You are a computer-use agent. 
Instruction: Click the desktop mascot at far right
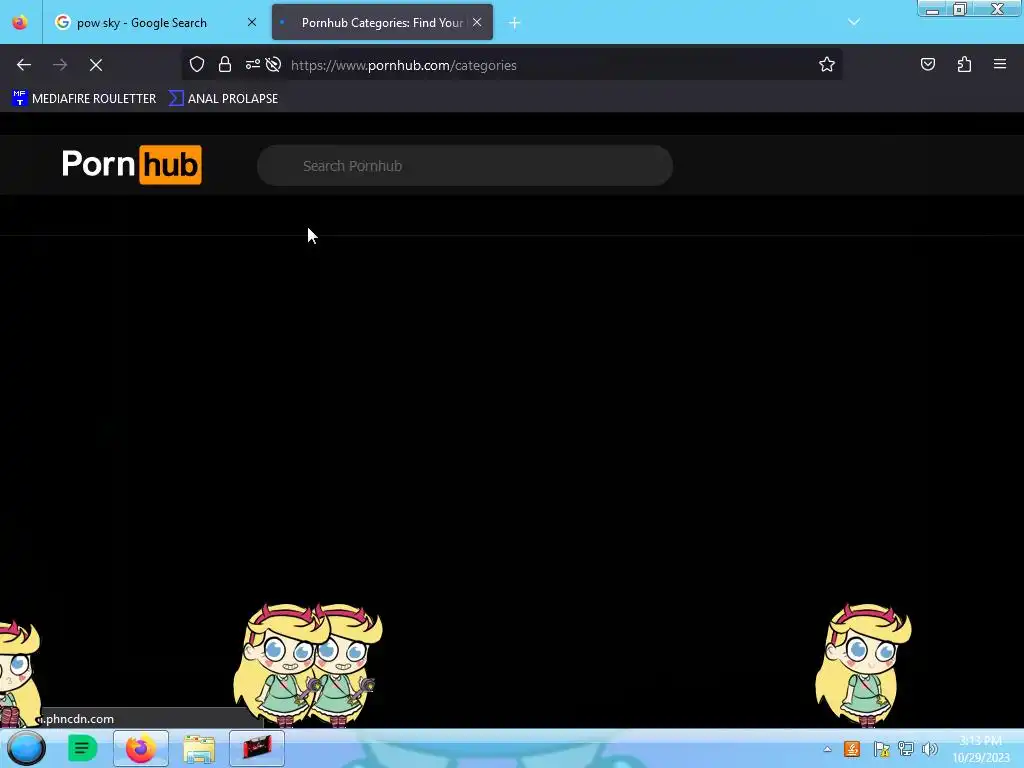pyautogui.click(x=864, y=664)
